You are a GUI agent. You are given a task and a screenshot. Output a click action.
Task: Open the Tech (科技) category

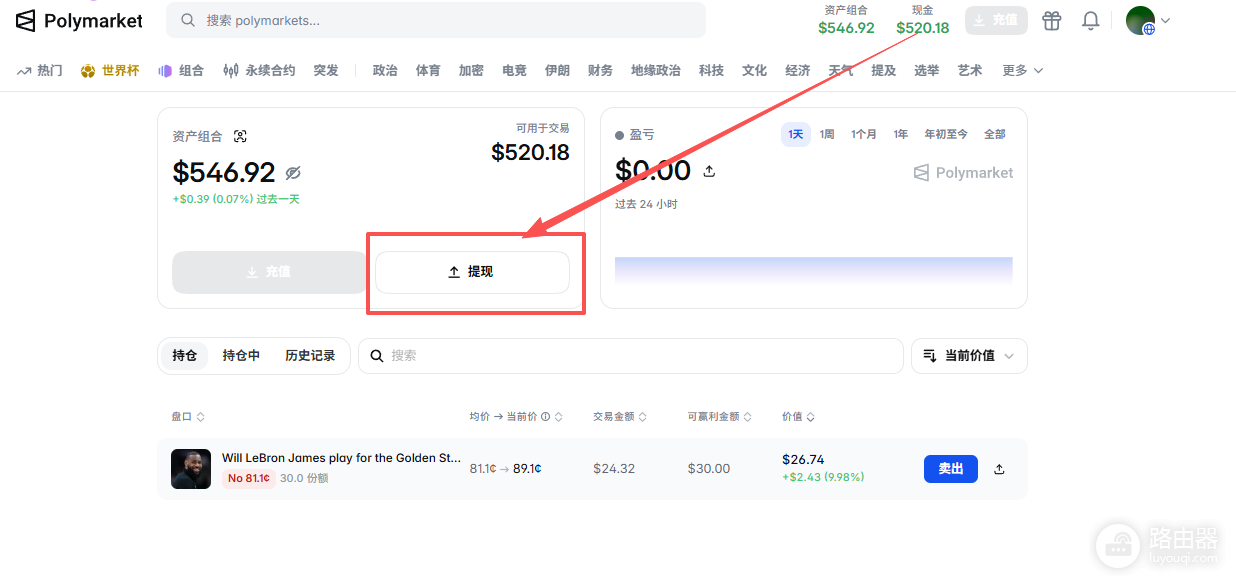[x=711, y=70]
